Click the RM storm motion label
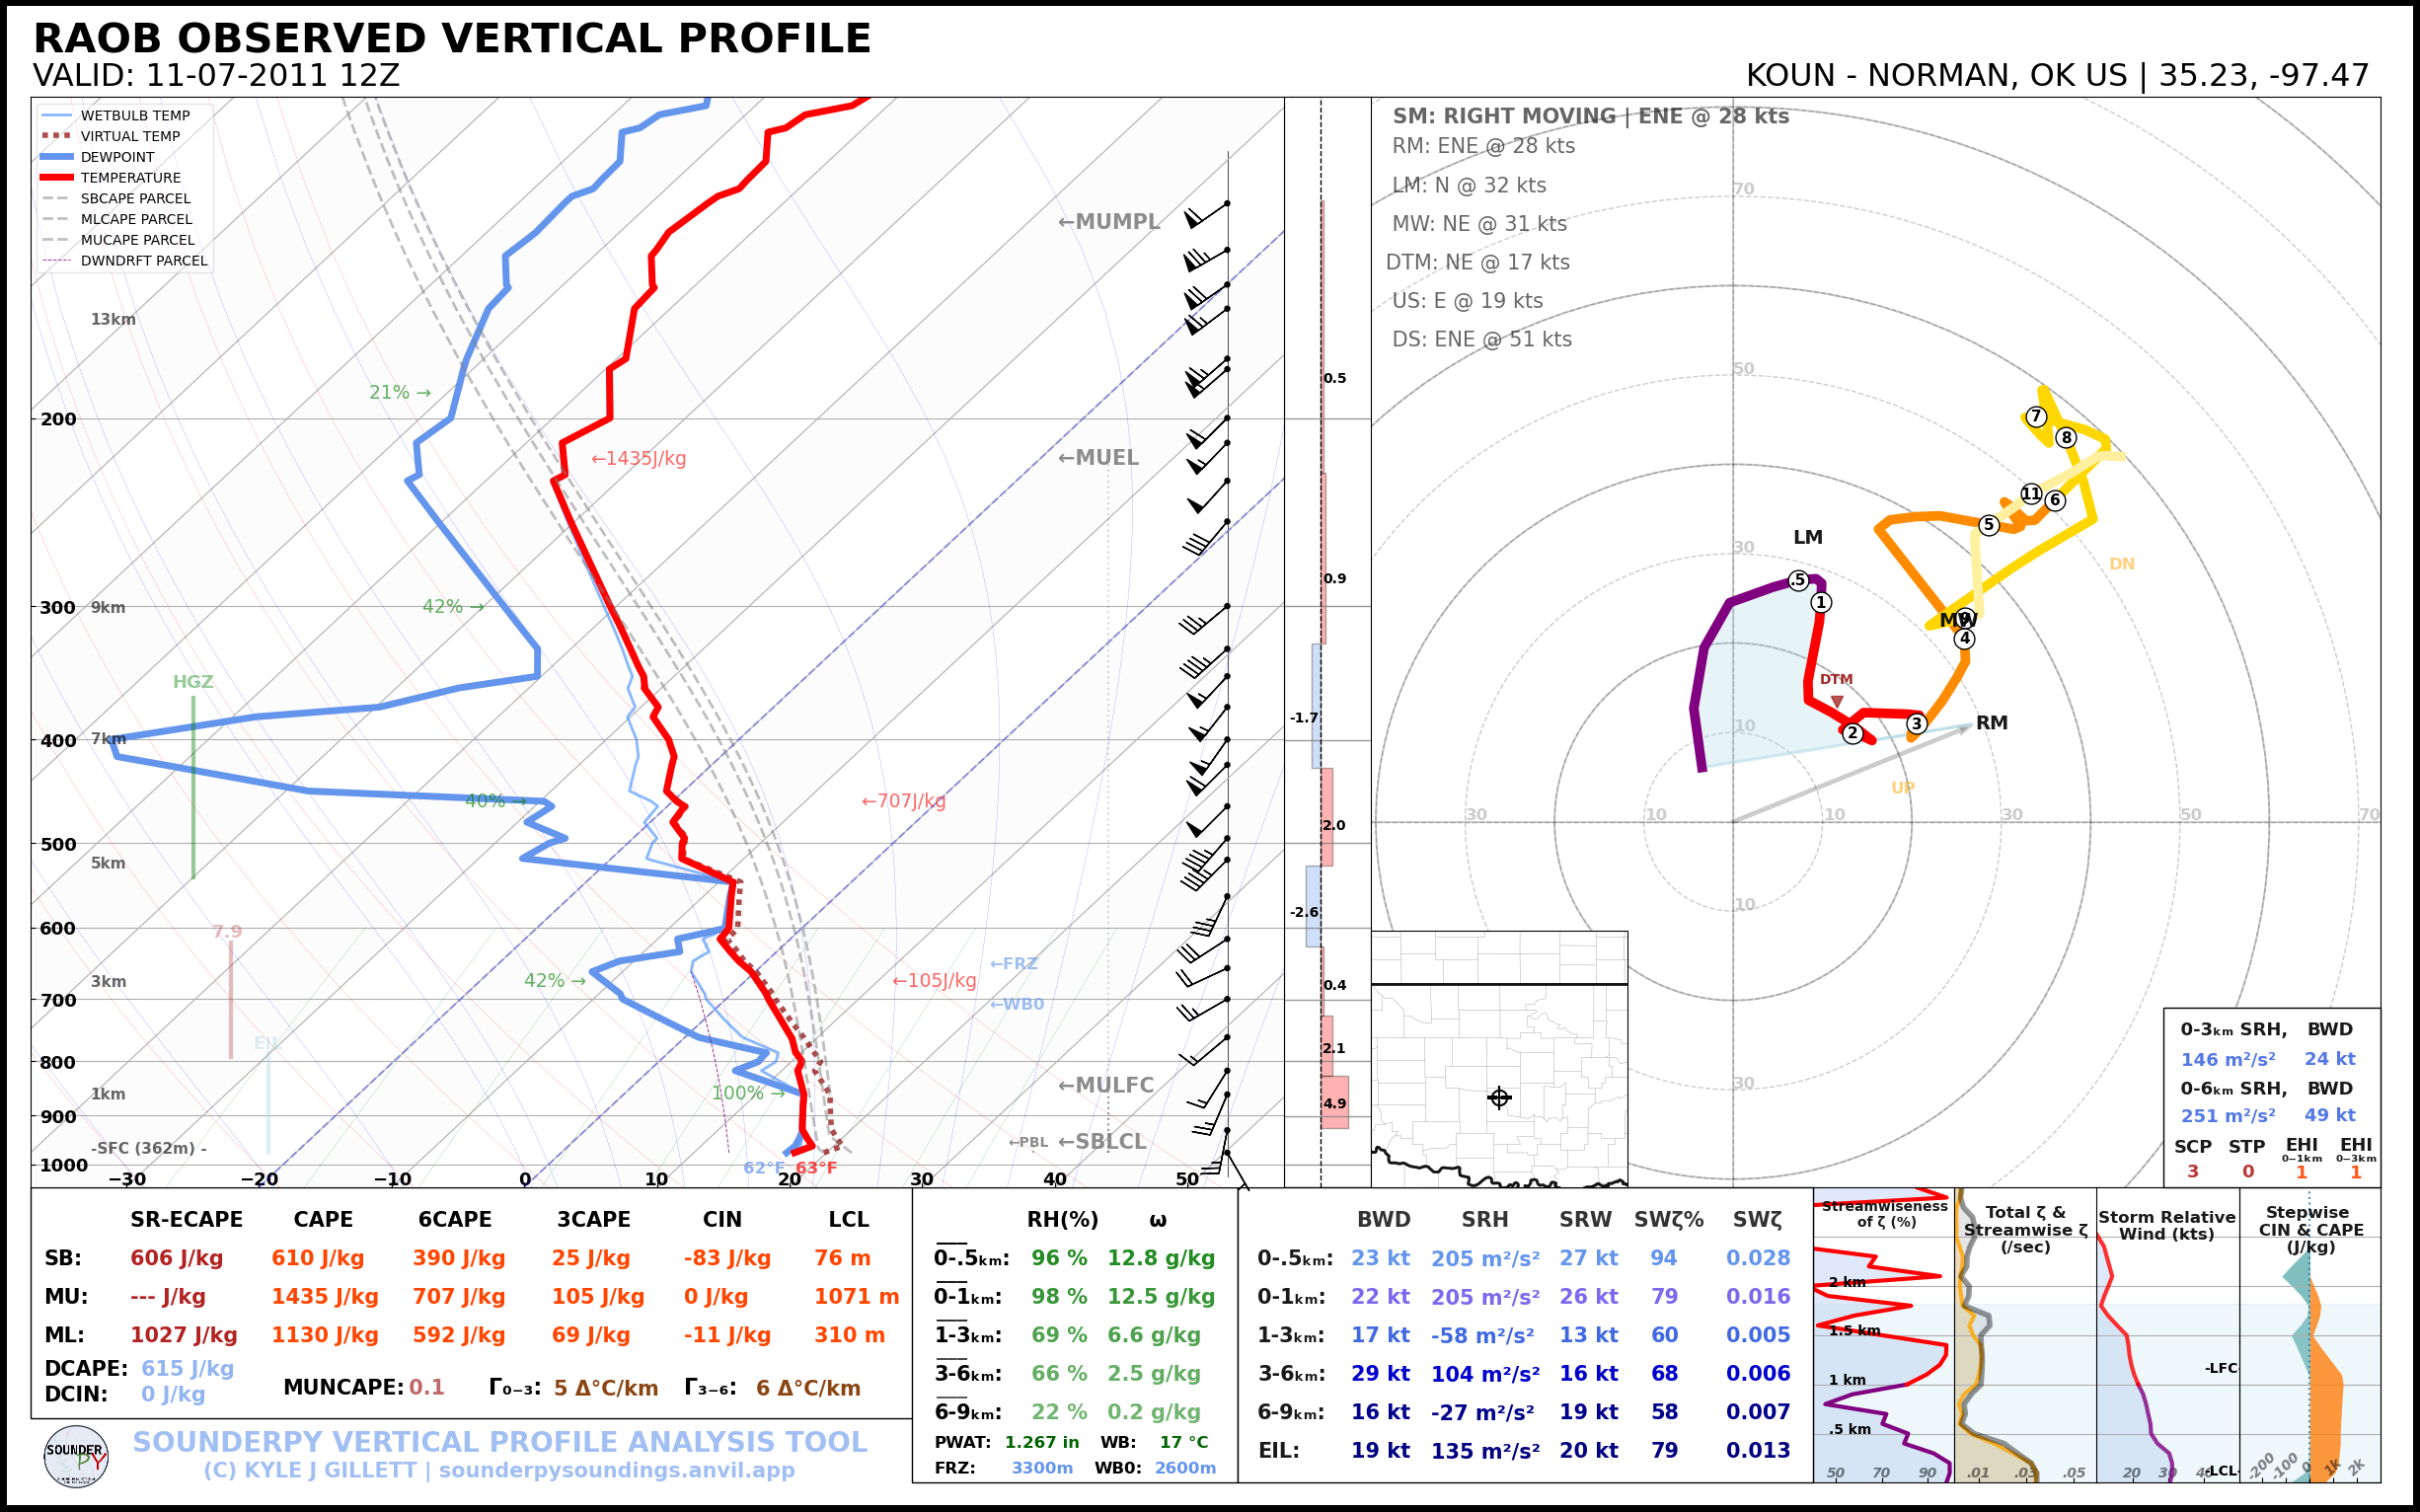The image size is (2420, 1512). pos(1991,723)
